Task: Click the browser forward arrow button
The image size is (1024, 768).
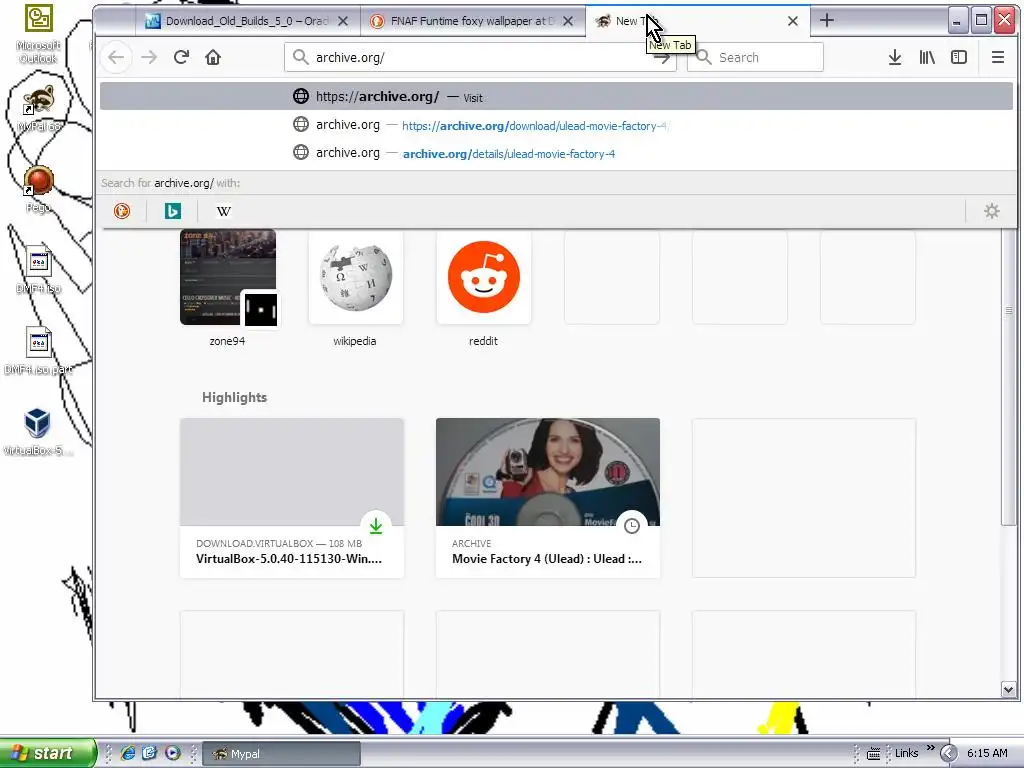Action: pyautogui.click(x=149, y=57)
